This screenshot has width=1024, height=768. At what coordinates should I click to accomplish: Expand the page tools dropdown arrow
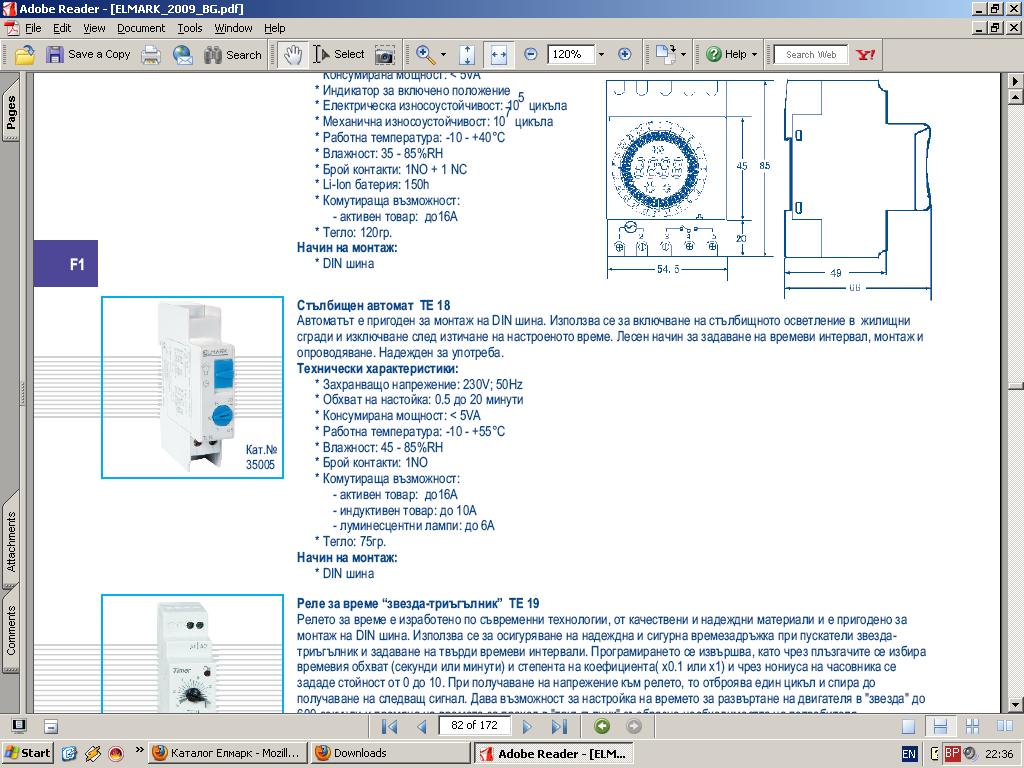[x=683, y=55]
